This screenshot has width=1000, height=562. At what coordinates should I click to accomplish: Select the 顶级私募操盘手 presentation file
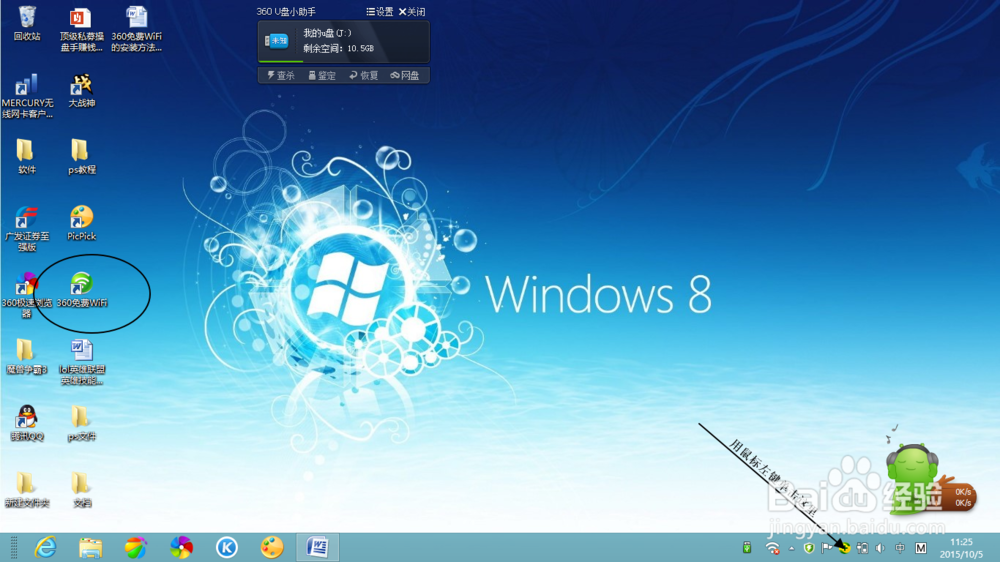tap(81, 29)
